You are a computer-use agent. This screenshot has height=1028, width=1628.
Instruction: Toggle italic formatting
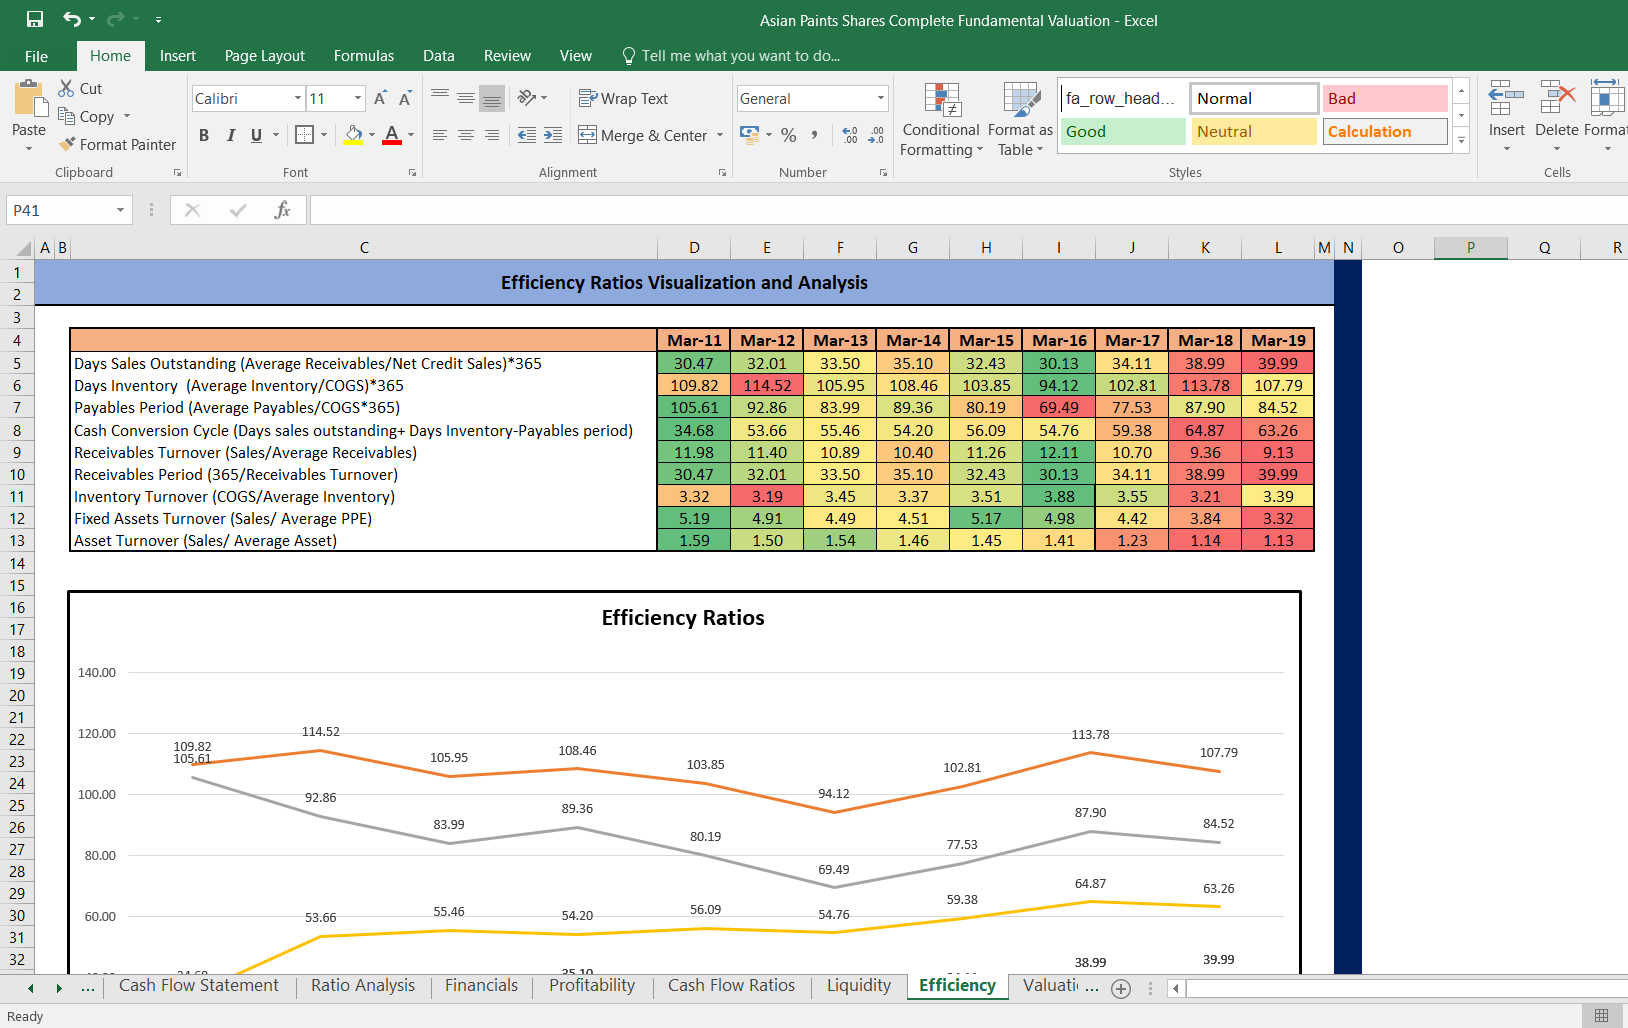click(230, 135)
